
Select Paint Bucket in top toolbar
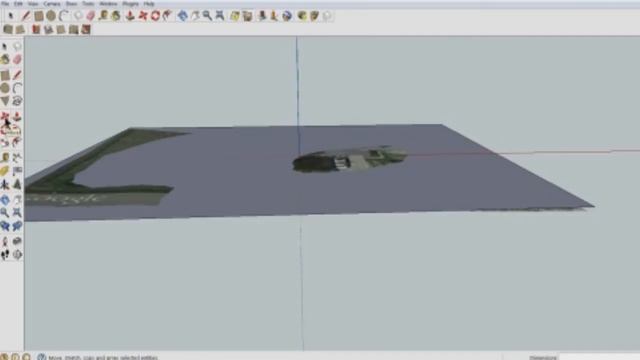(116, 16)
